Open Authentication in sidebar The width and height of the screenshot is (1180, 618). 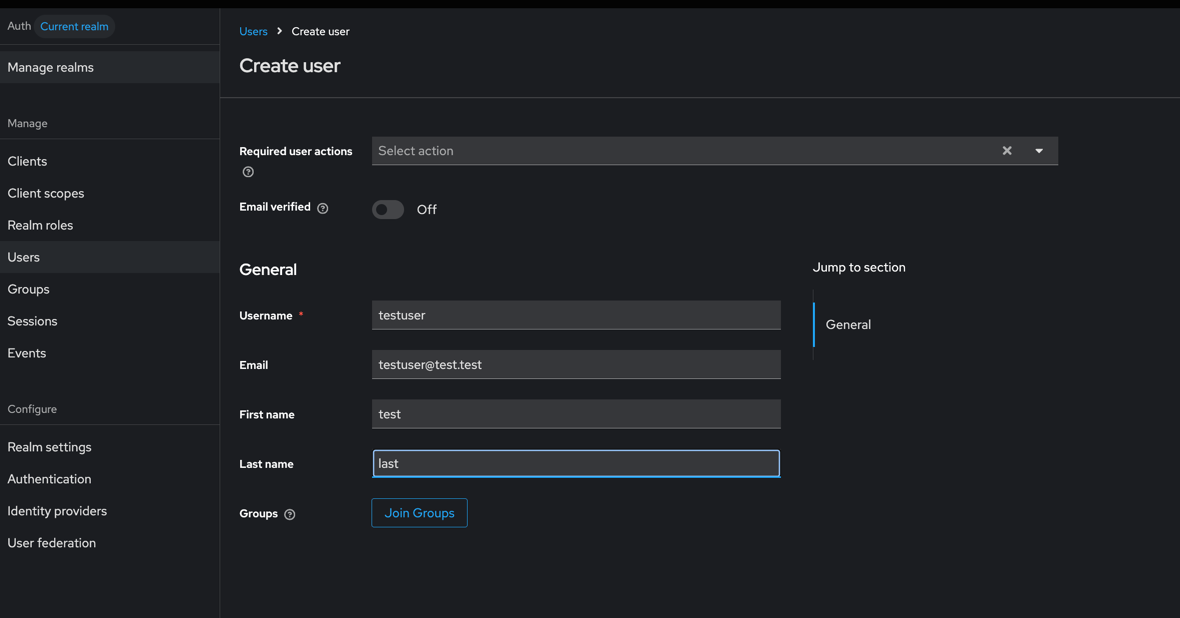point(110,479)
